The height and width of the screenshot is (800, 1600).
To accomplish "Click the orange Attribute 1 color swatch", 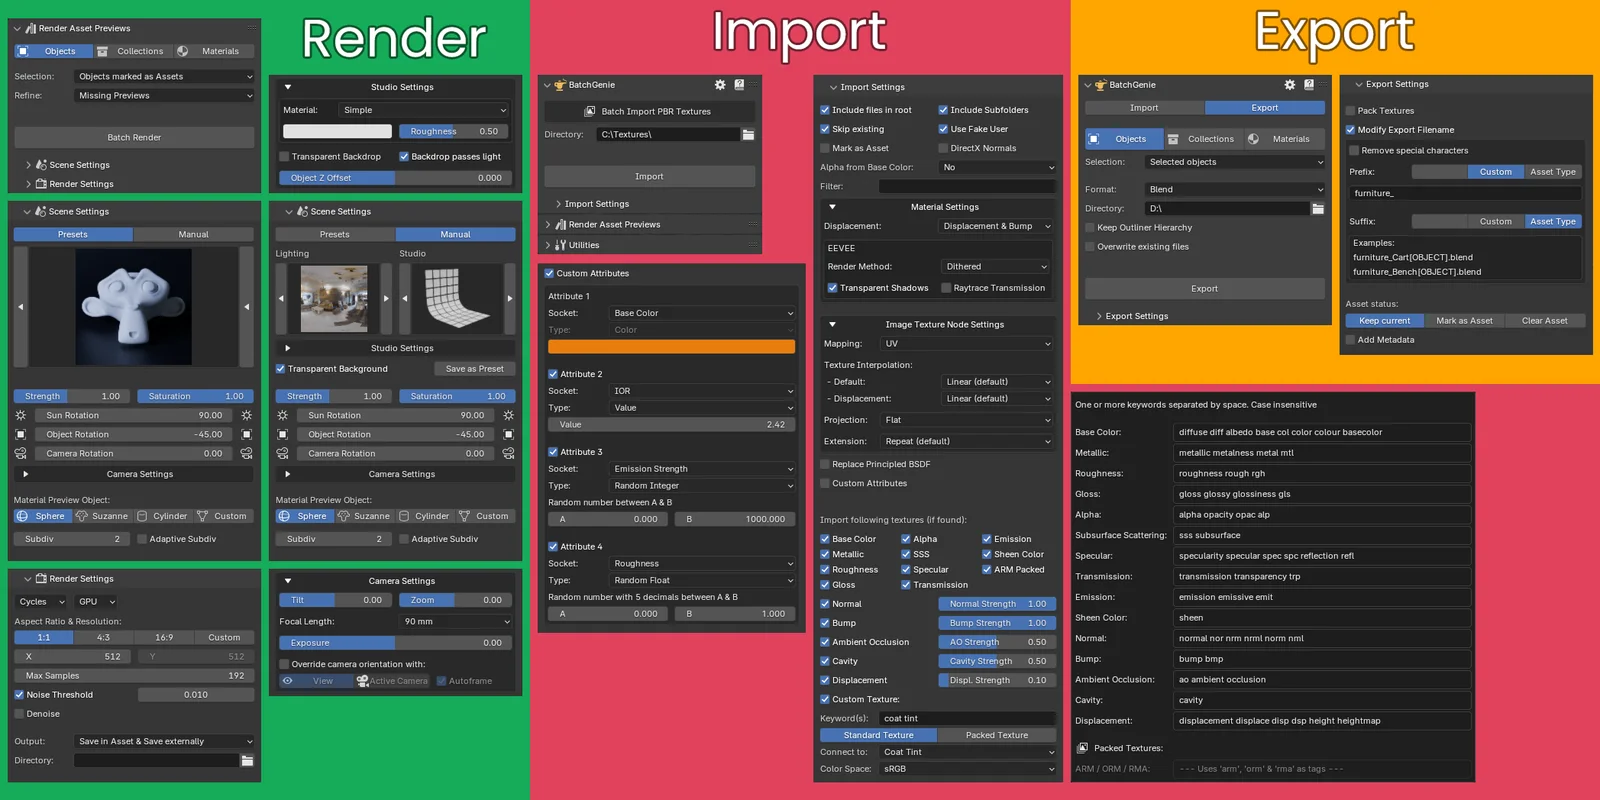I will [671, 347].
